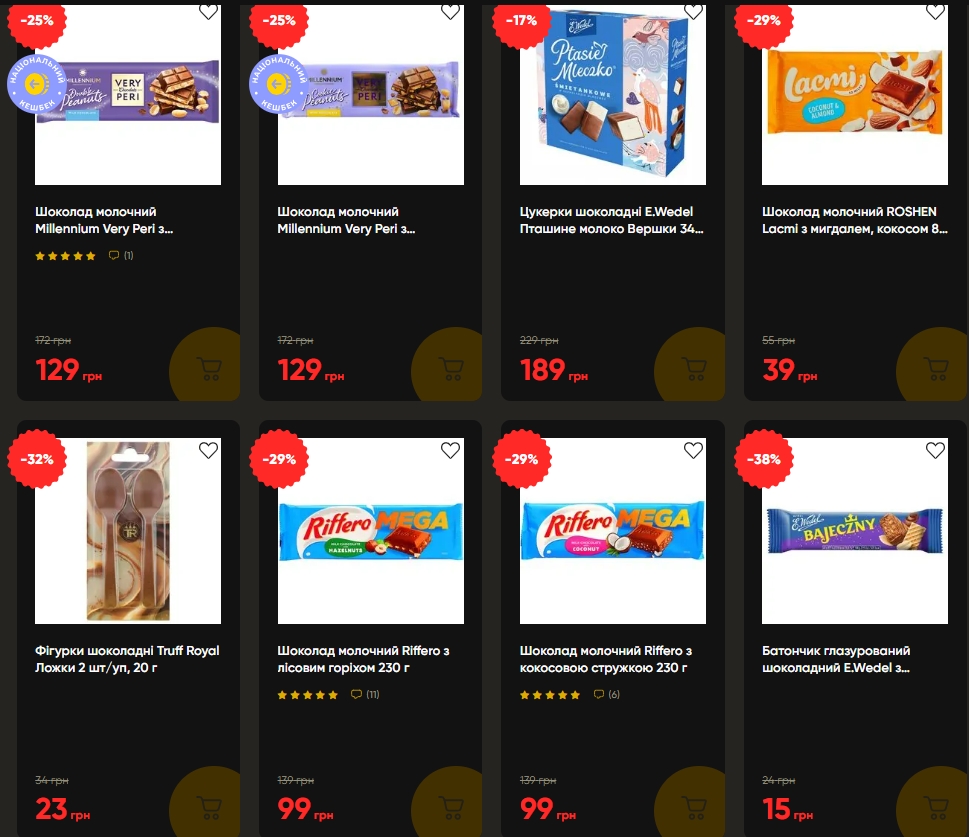Add second Millennium Very Peri to cart

coord(451,367)
